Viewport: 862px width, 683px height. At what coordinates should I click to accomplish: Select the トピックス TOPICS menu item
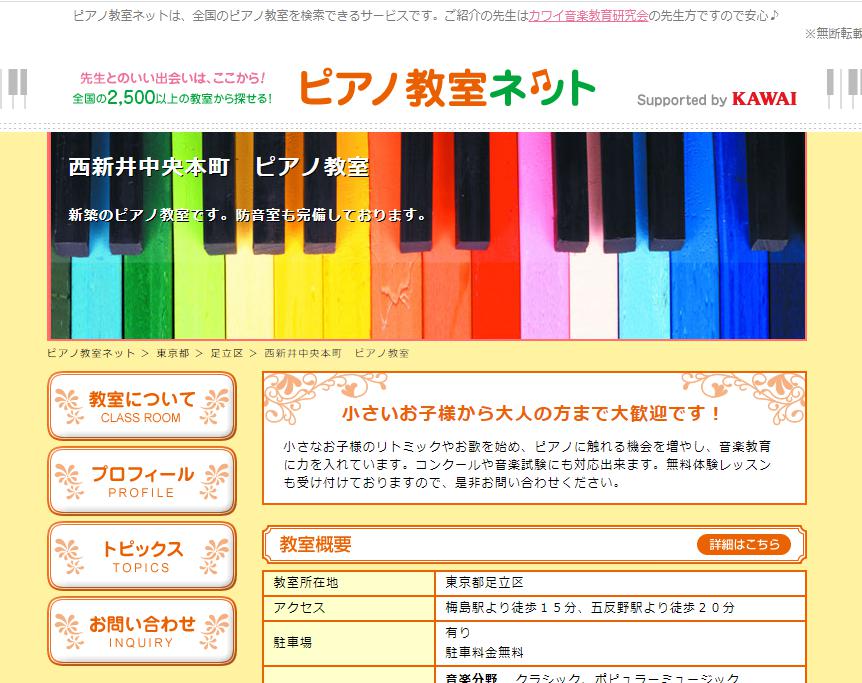pos(142,556)
